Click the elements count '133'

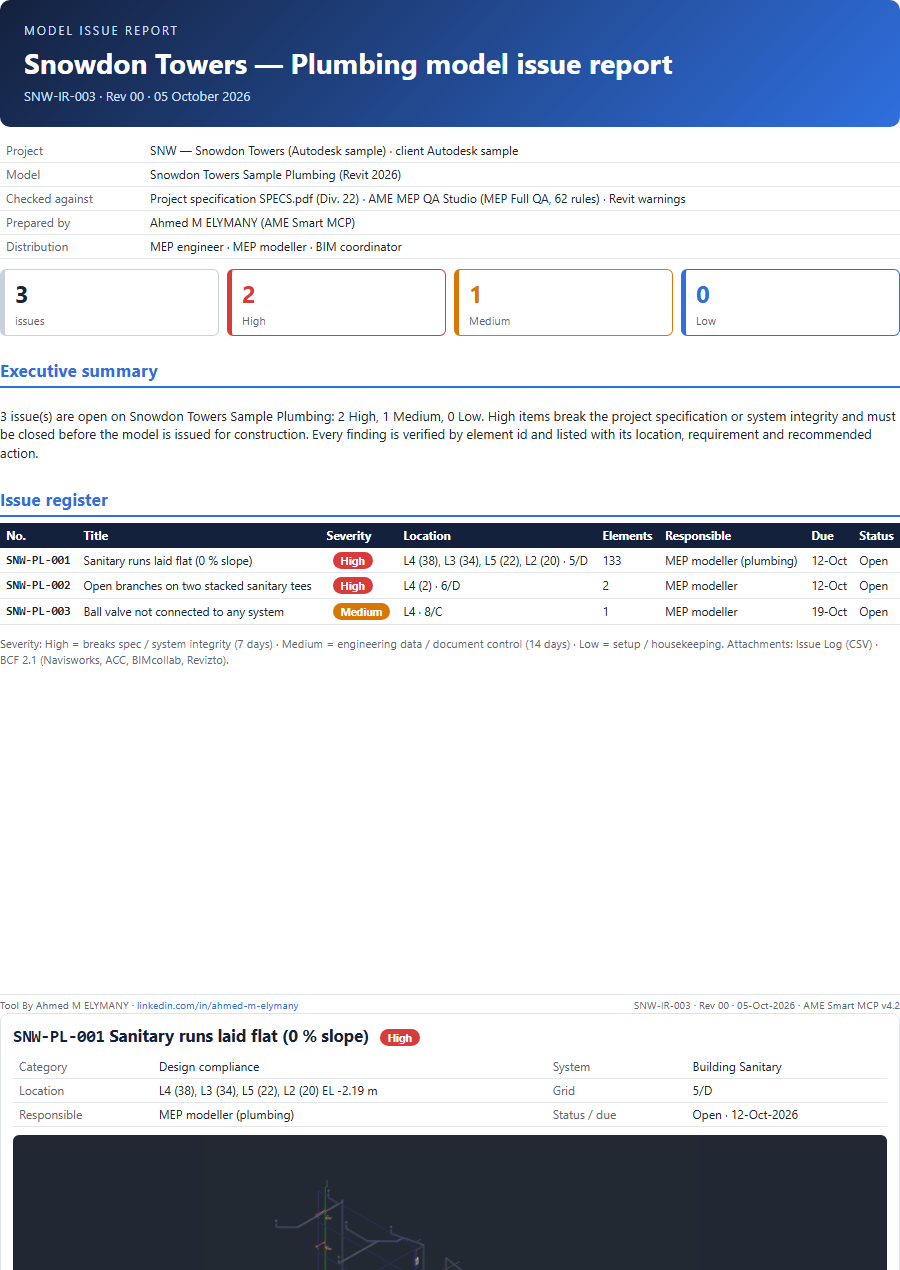pos(612,560)
